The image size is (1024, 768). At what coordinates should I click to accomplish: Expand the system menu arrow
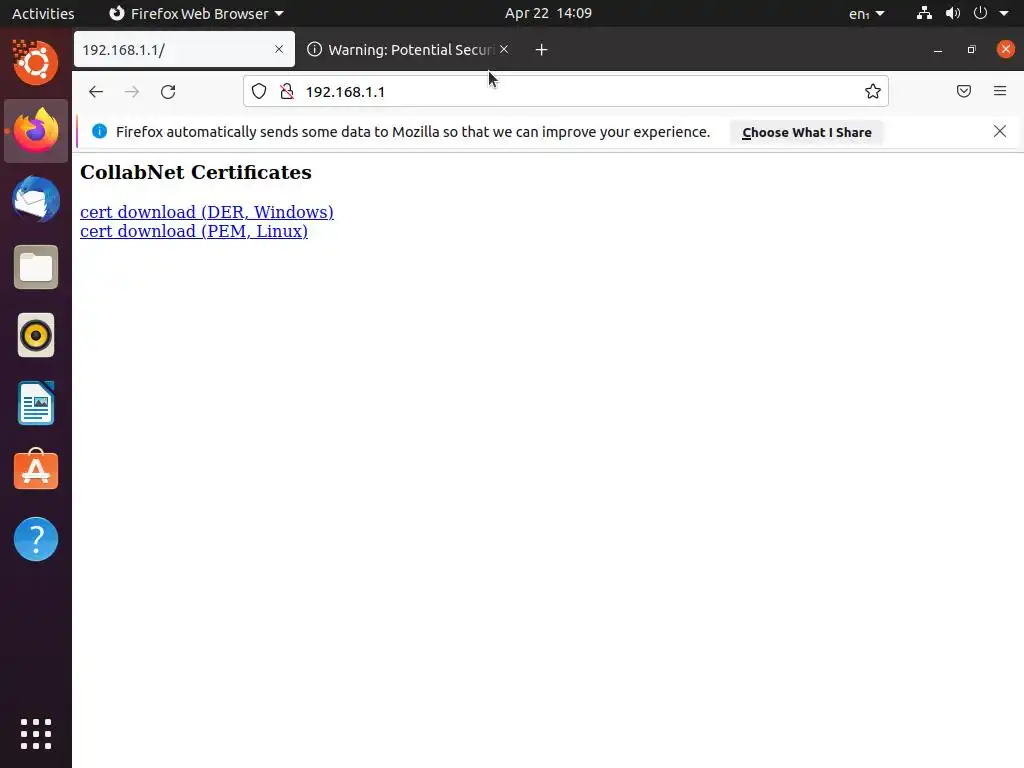coord(1004,13)
